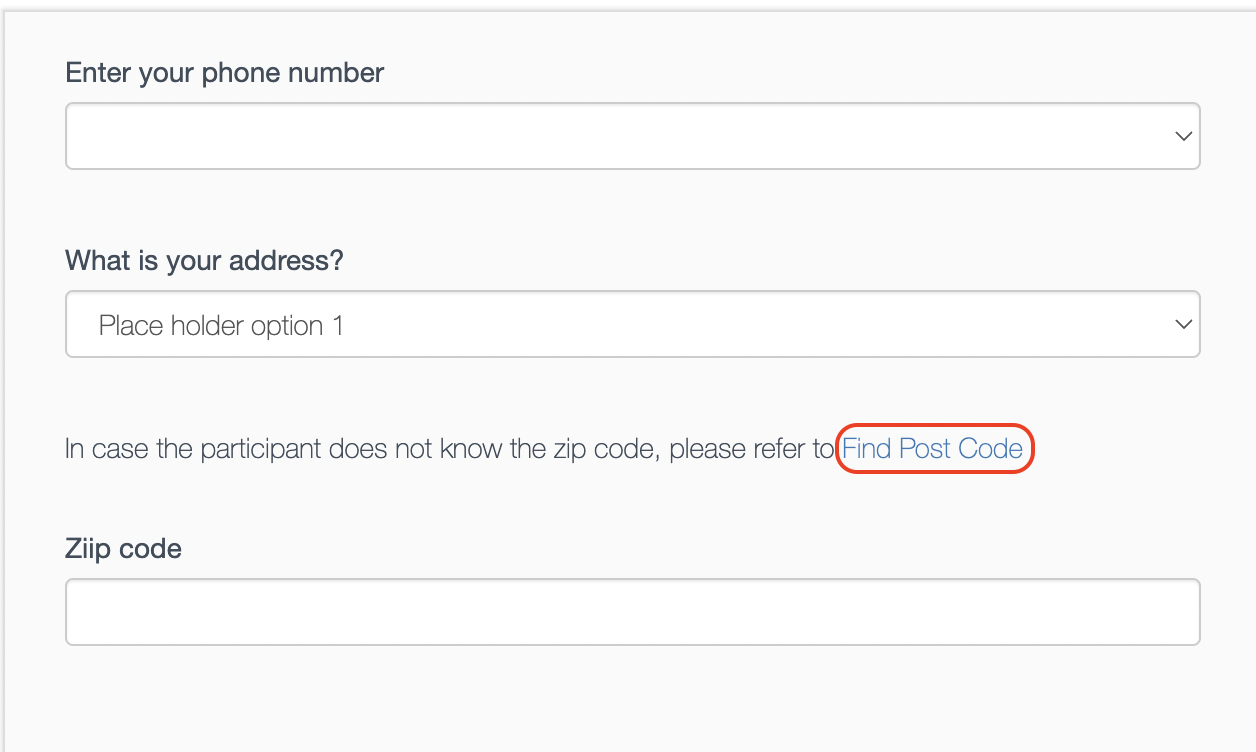Click the "Ziip code" field label

[123, 549]
